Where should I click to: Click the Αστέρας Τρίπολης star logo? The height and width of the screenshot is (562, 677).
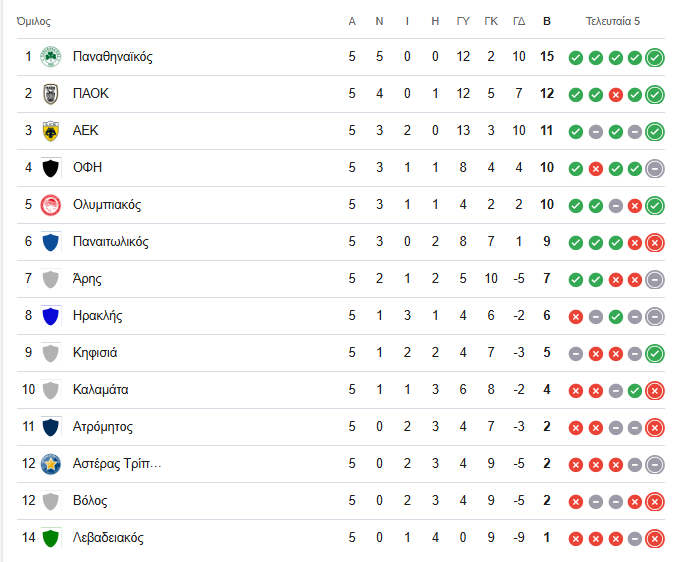(x=51, y=464)
